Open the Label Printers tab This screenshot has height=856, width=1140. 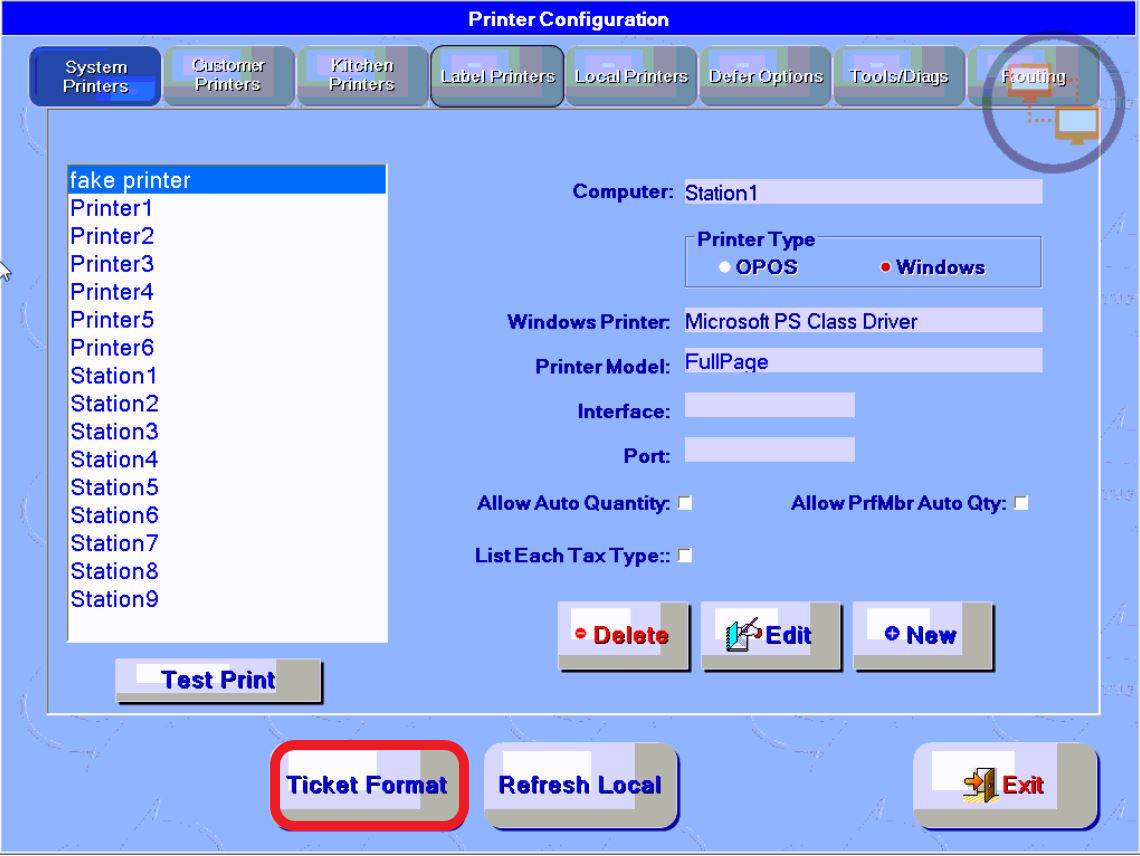pos(497,76)
